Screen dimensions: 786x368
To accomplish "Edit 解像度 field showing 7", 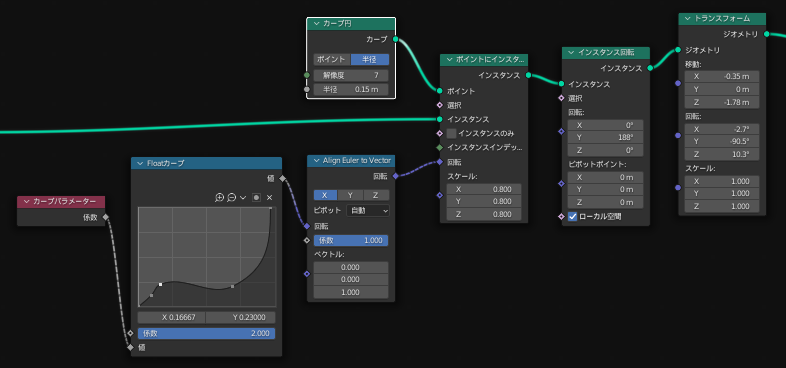I will pos(351,76).
